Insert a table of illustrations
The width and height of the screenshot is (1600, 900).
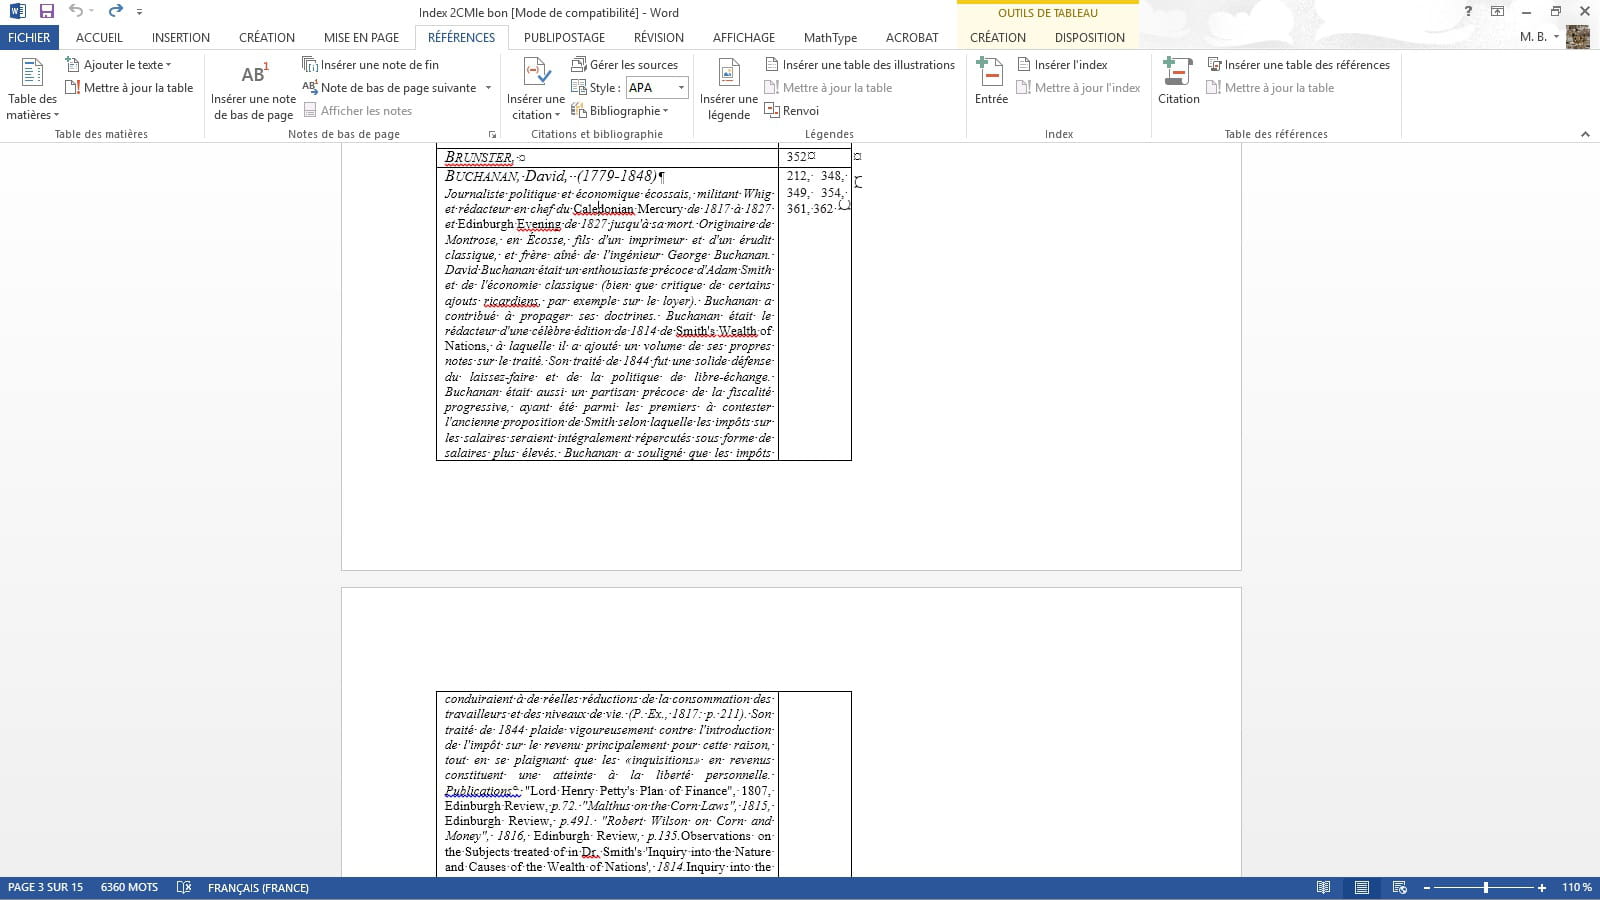coord(859,65)
